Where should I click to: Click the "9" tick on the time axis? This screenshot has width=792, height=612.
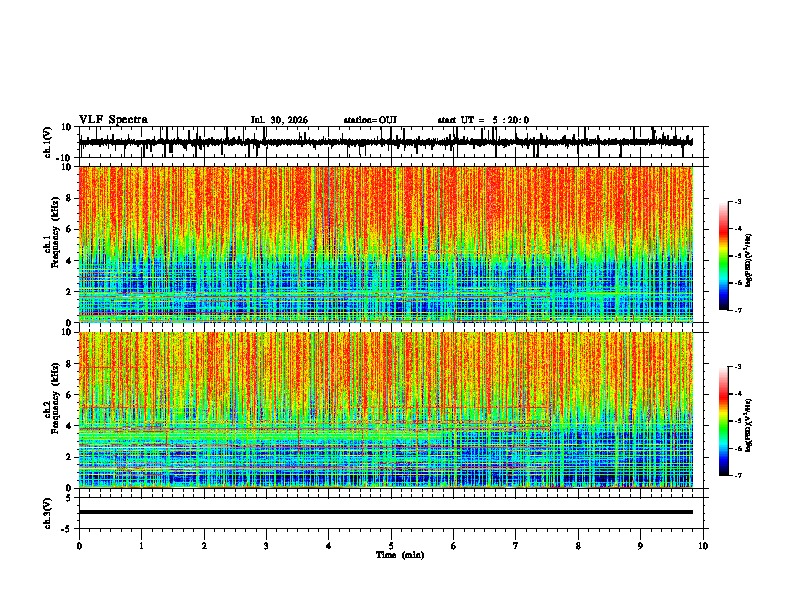point(640,546)
